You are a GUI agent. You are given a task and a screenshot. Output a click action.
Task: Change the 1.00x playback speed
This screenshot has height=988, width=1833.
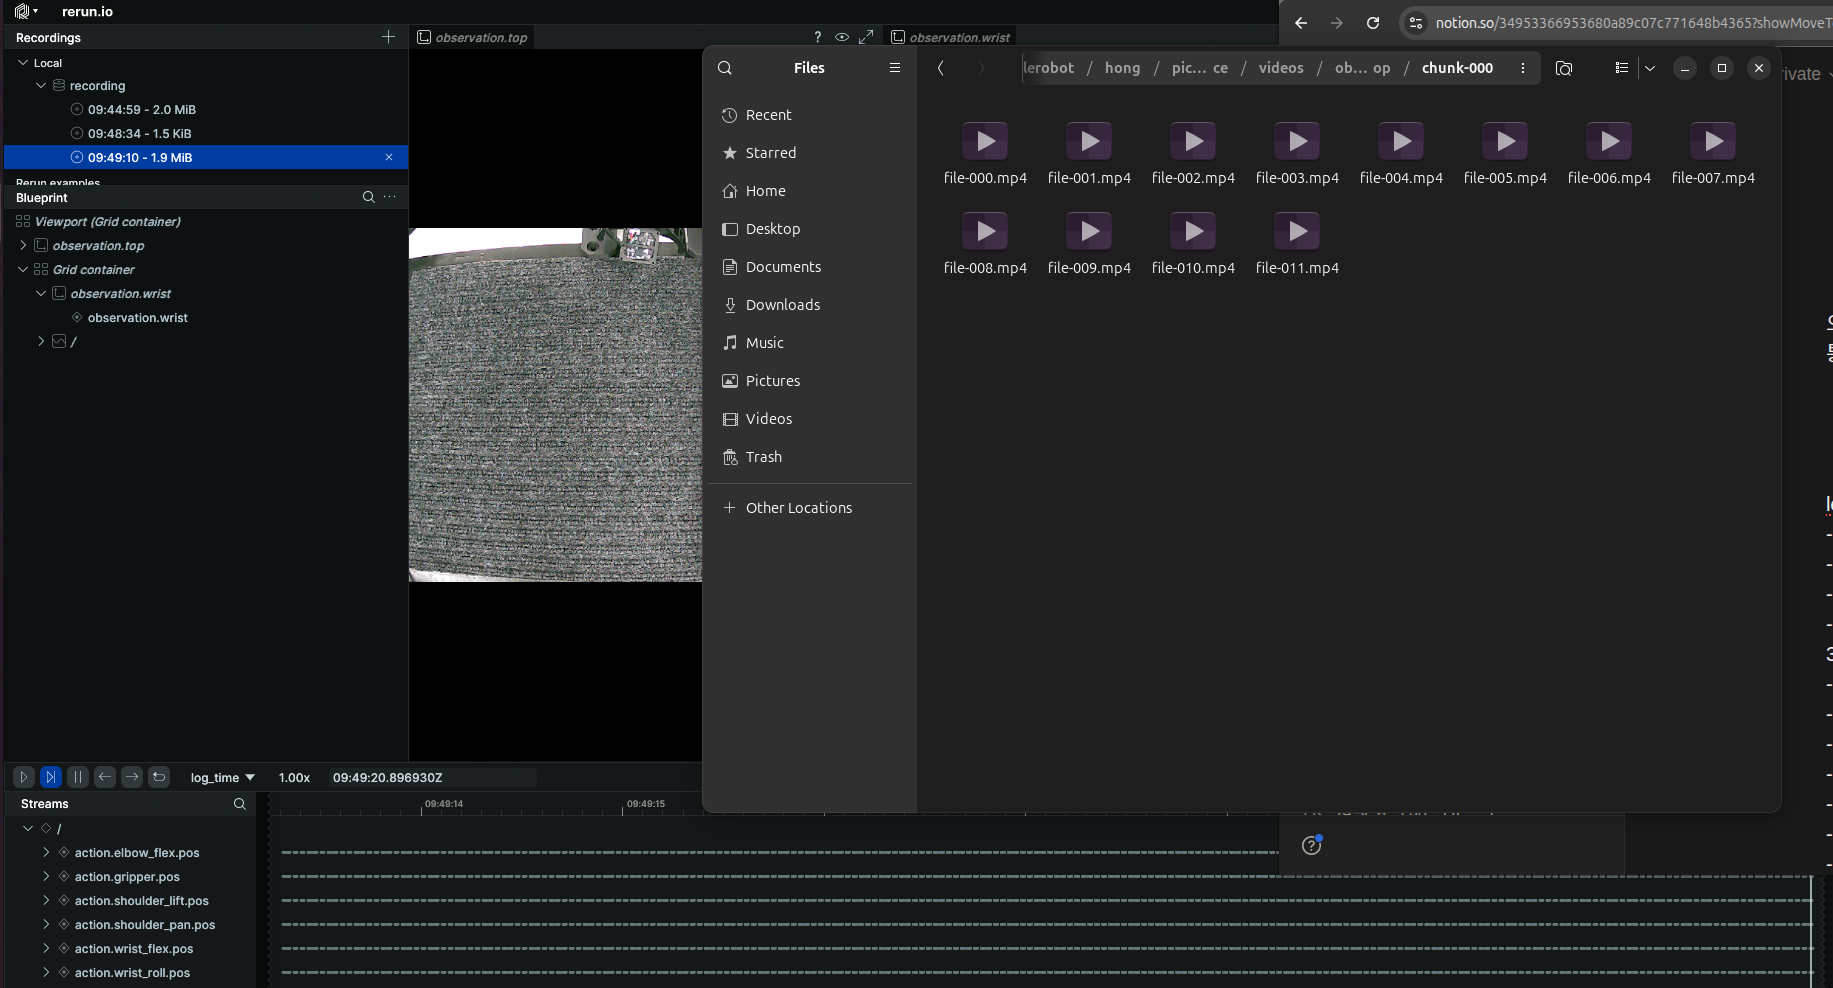tap(294, 778)
